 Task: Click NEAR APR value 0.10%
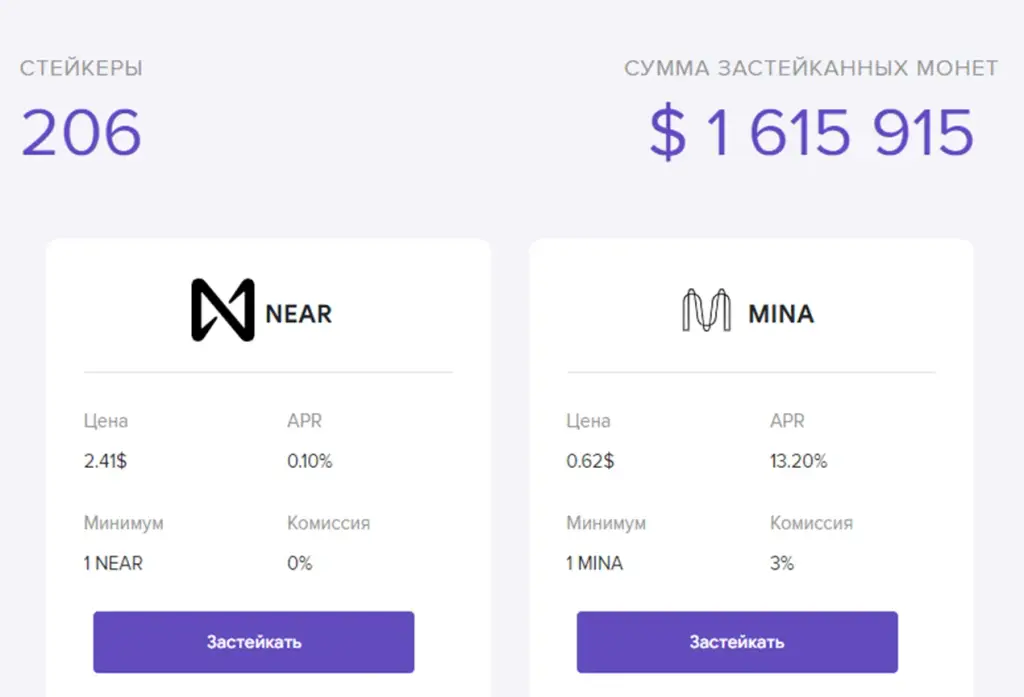[x=310, y=461]
